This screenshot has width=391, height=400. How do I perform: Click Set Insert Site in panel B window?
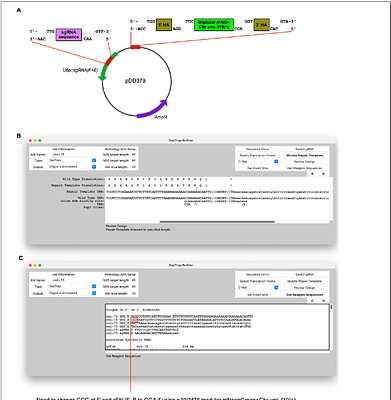257,168
